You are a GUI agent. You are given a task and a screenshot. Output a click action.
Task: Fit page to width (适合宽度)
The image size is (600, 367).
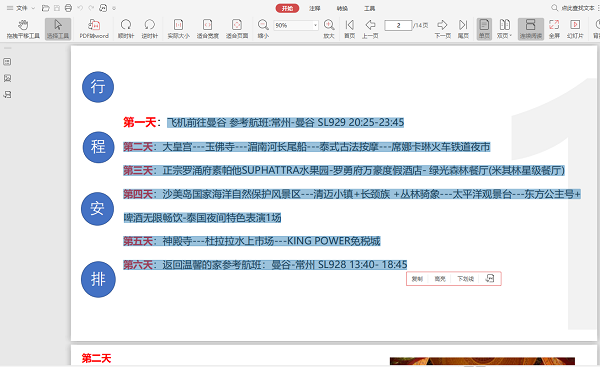[207, 29]
